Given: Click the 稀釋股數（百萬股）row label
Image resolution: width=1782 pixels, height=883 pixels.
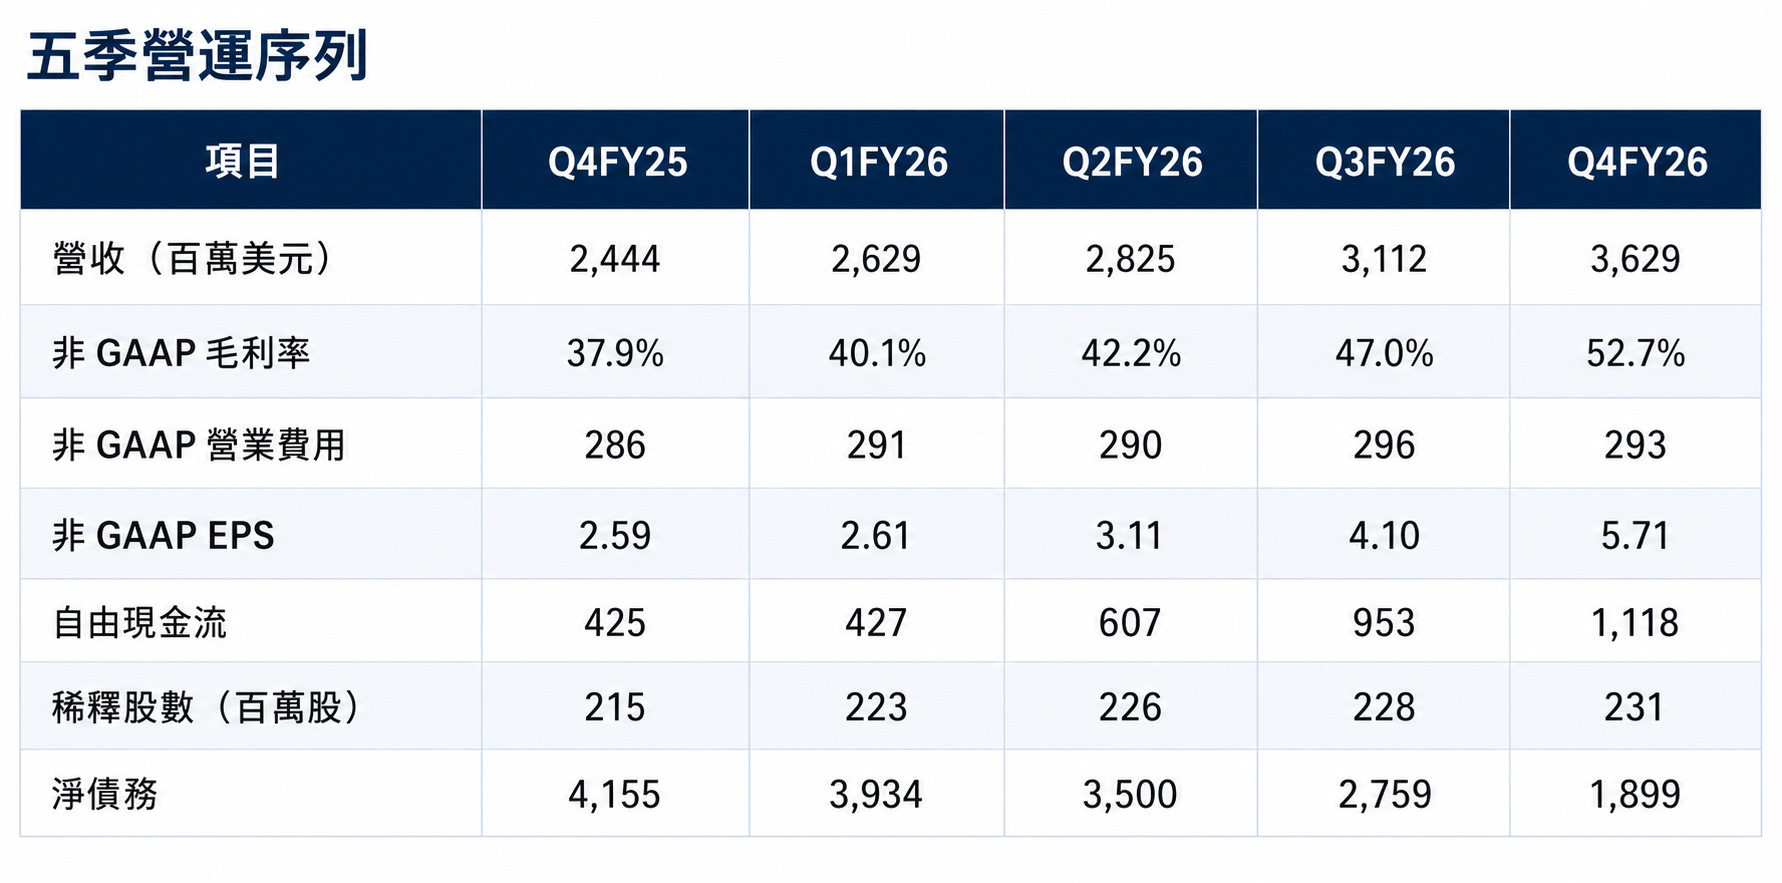Looking at the screenshot, I should coord(209,708).
